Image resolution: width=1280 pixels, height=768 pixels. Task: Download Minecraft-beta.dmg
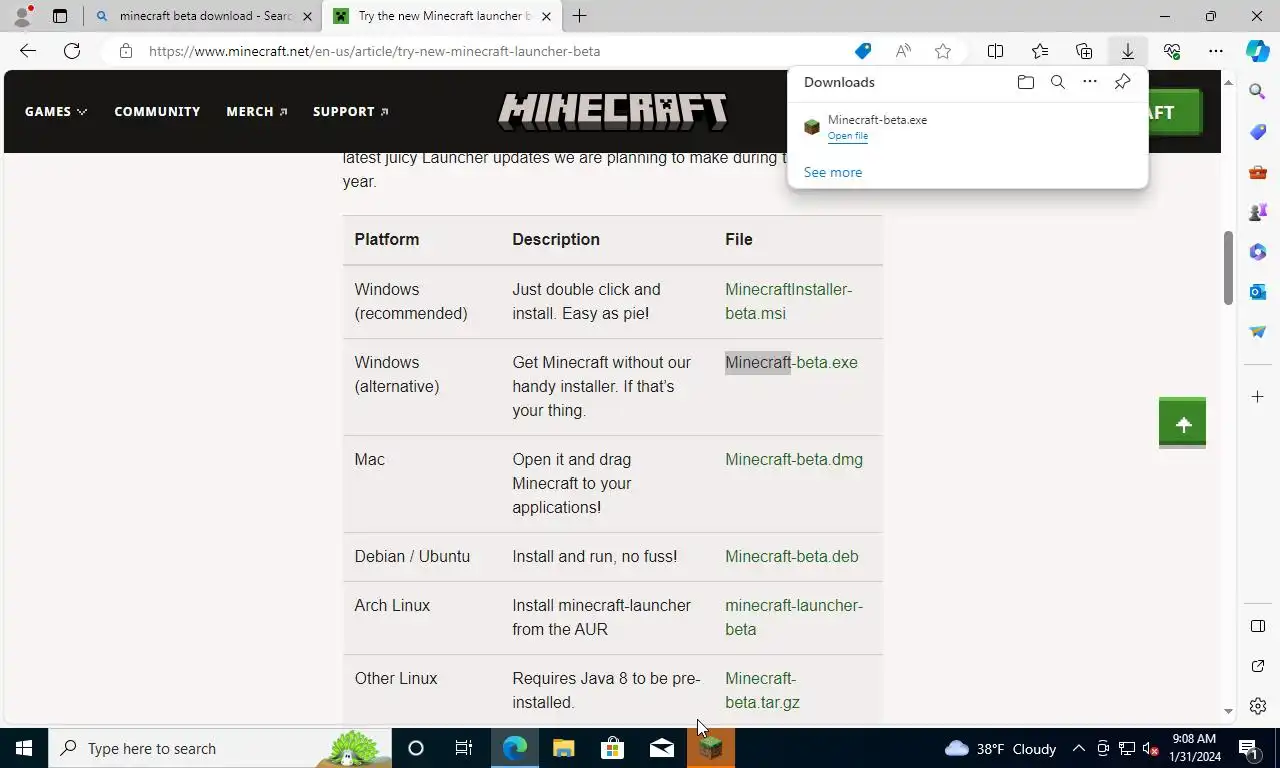pos(794,459)
